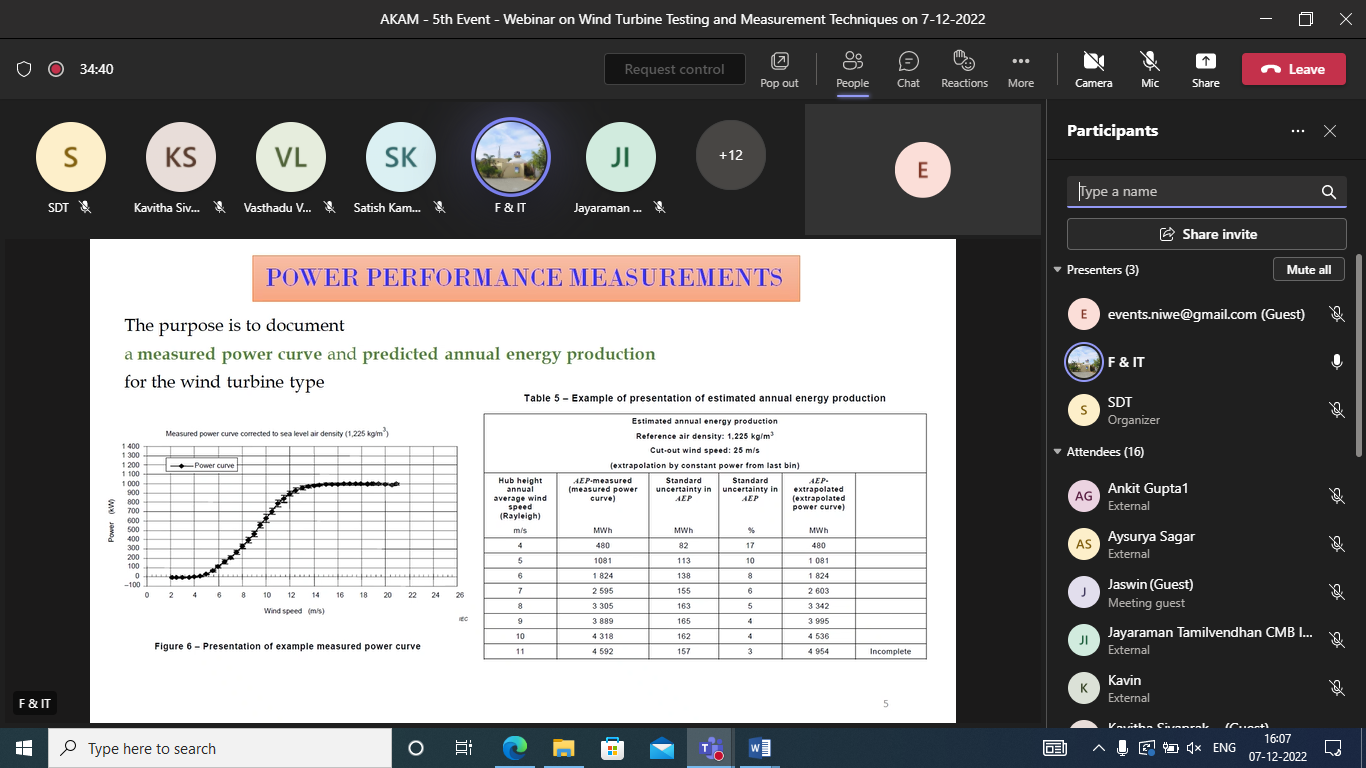Toggle the Camera on
1366x768 pixels.
tap(1093, 69)
